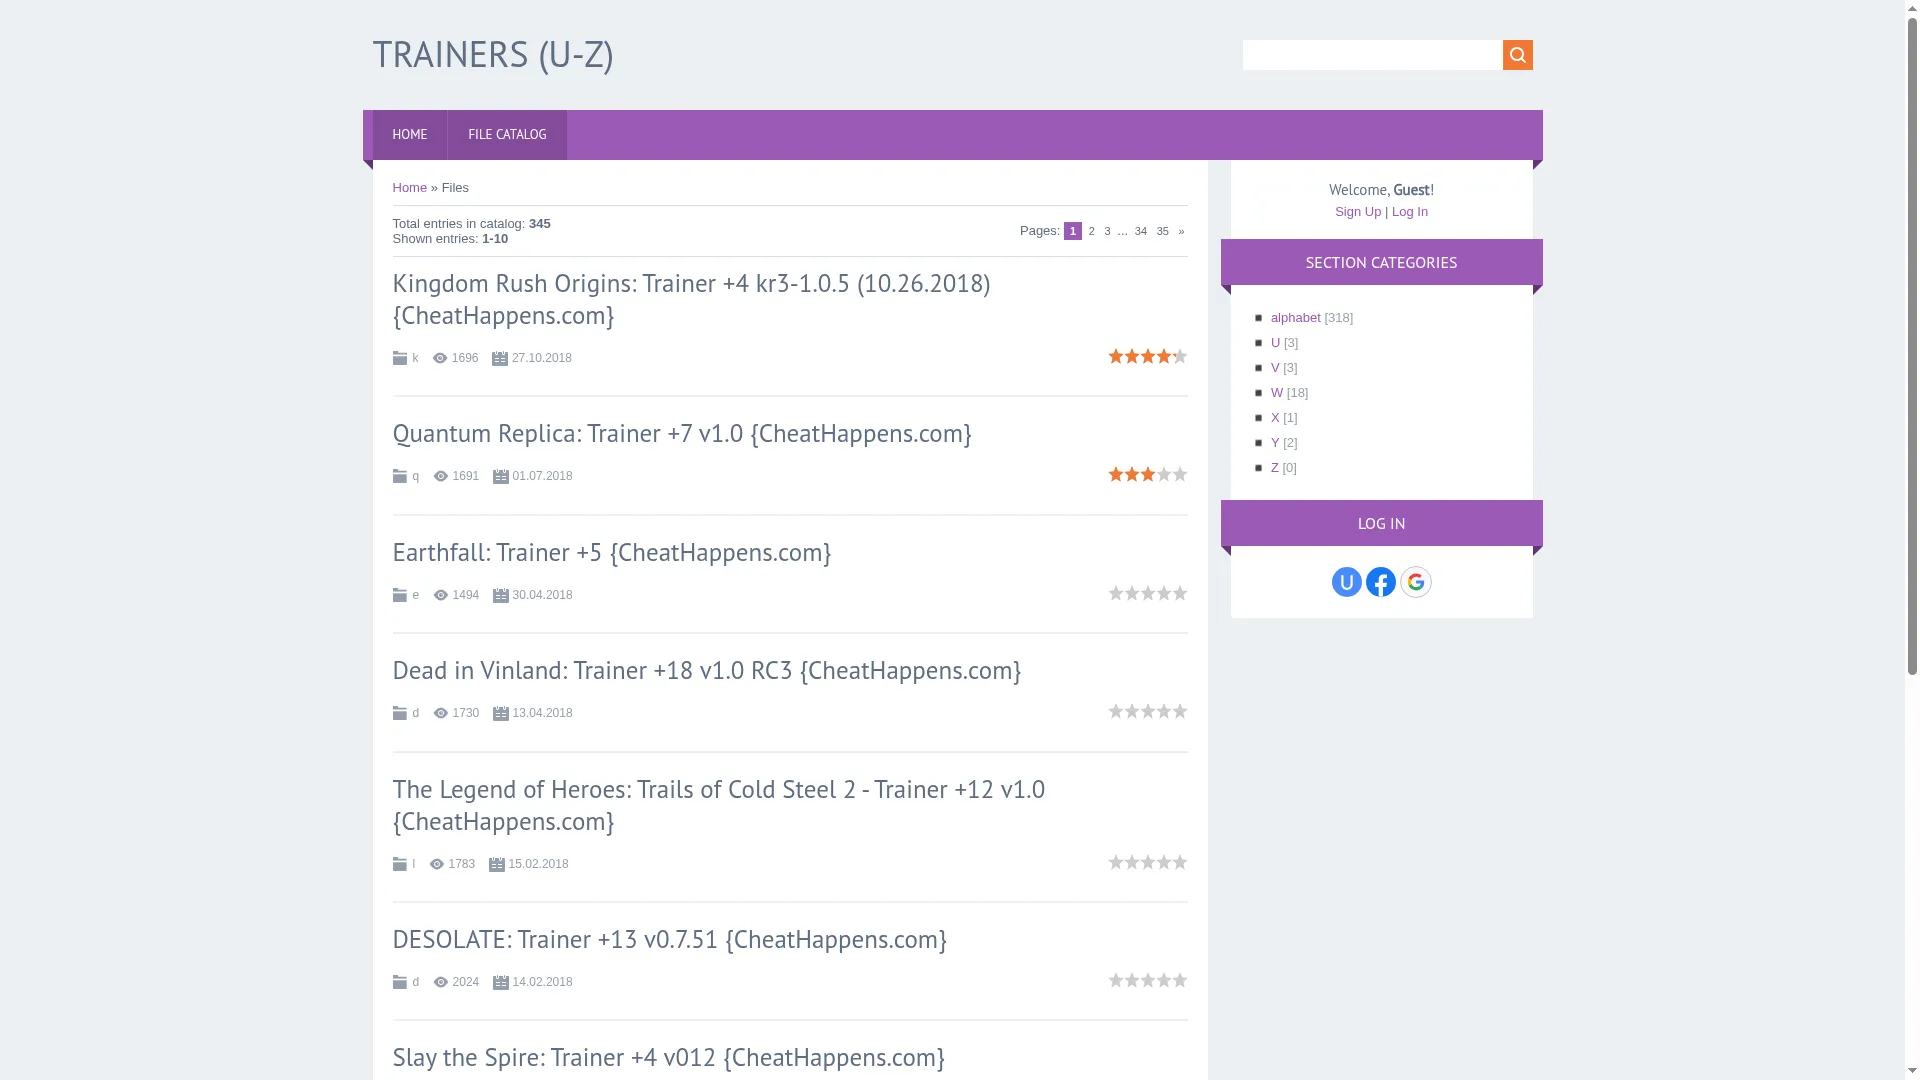Image resolution: width=1920 pixels, height=1080 pixels.
Task: Open the Y category
Action: point(1275,443)
